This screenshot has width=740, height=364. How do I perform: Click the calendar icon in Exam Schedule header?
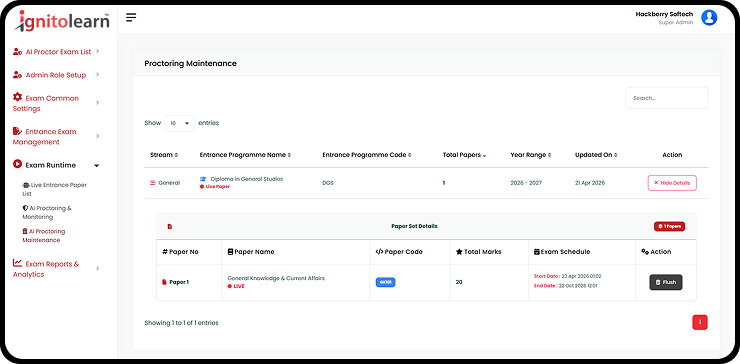tap(537, 252)
